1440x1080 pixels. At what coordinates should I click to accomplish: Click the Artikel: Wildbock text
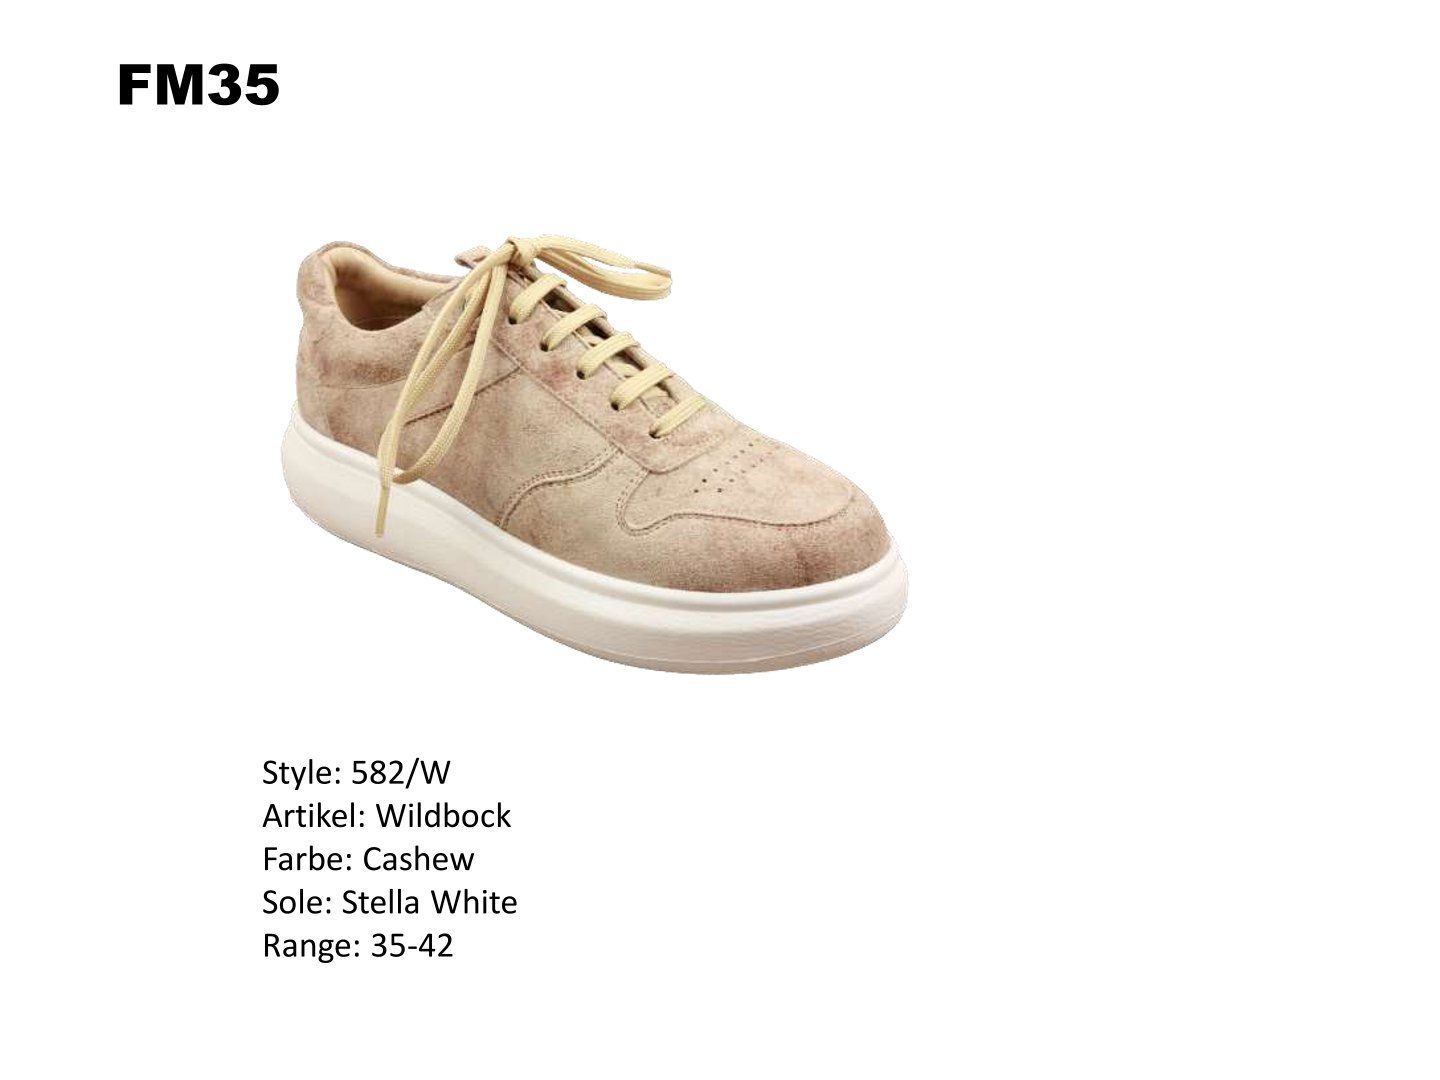(x=386, y=816)
